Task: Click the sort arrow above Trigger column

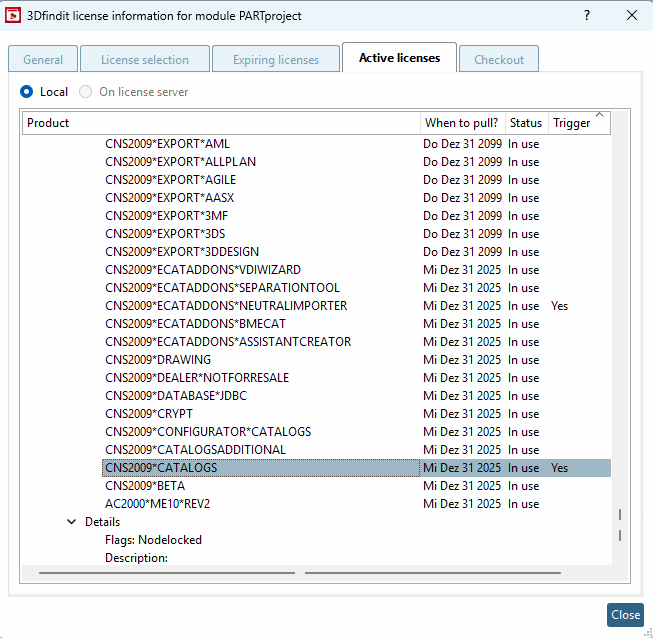Action: pyautogui.click(x=600, y=114)
